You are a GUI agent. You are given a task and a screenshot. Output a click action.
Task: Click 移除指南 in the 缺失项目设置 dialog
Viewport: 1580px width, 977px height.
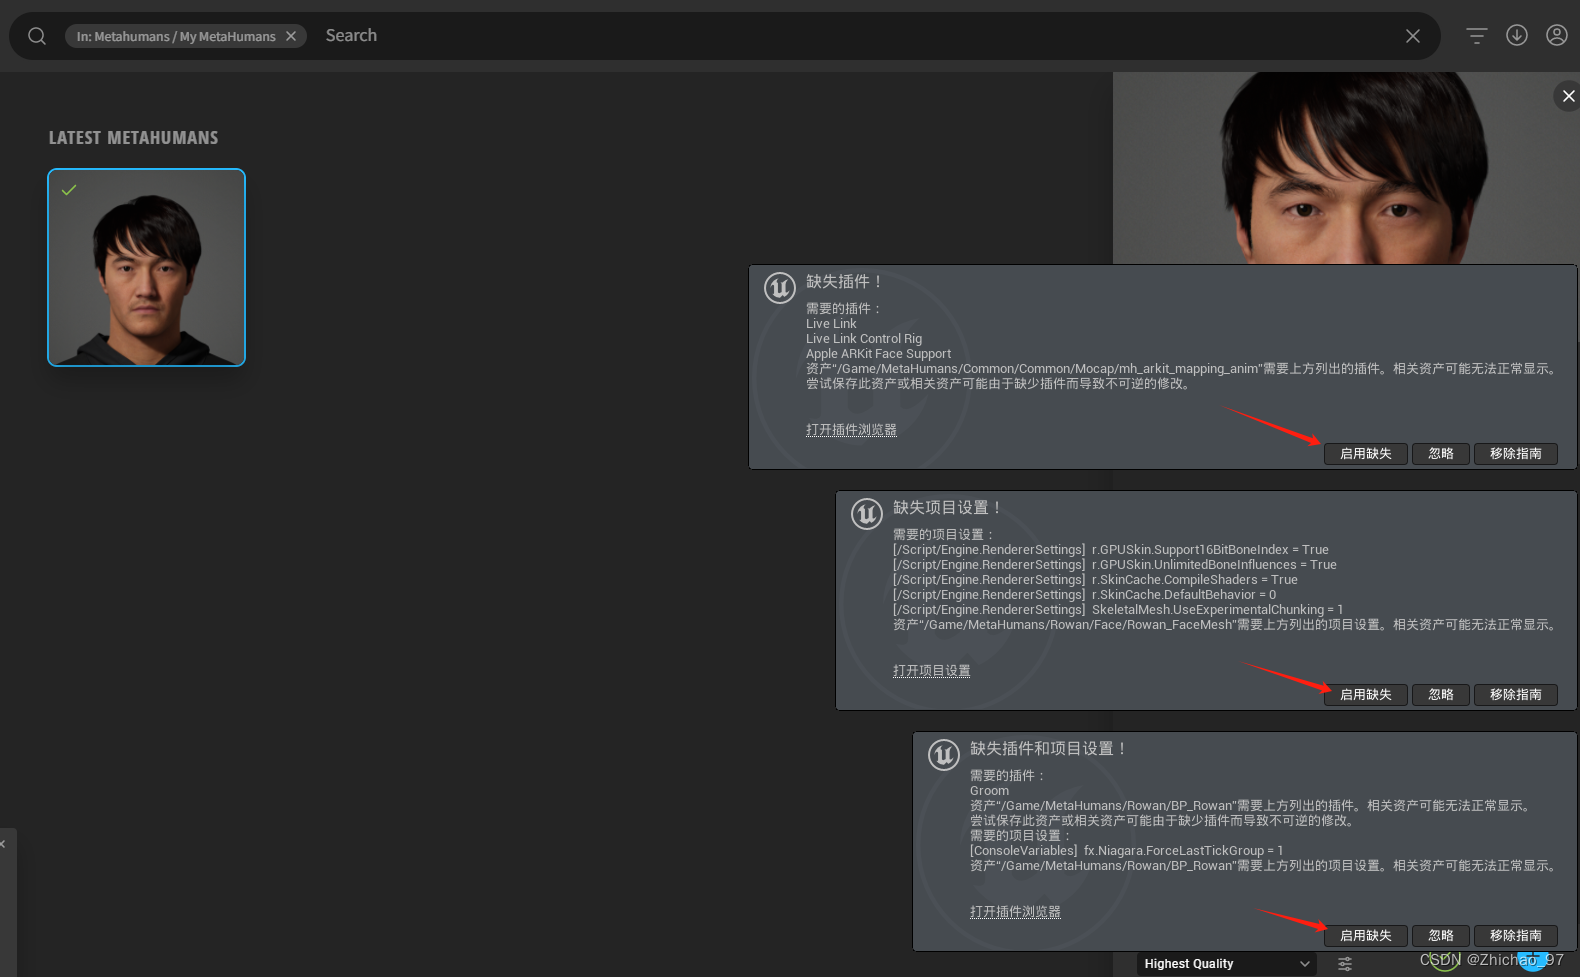[1516, 695]
